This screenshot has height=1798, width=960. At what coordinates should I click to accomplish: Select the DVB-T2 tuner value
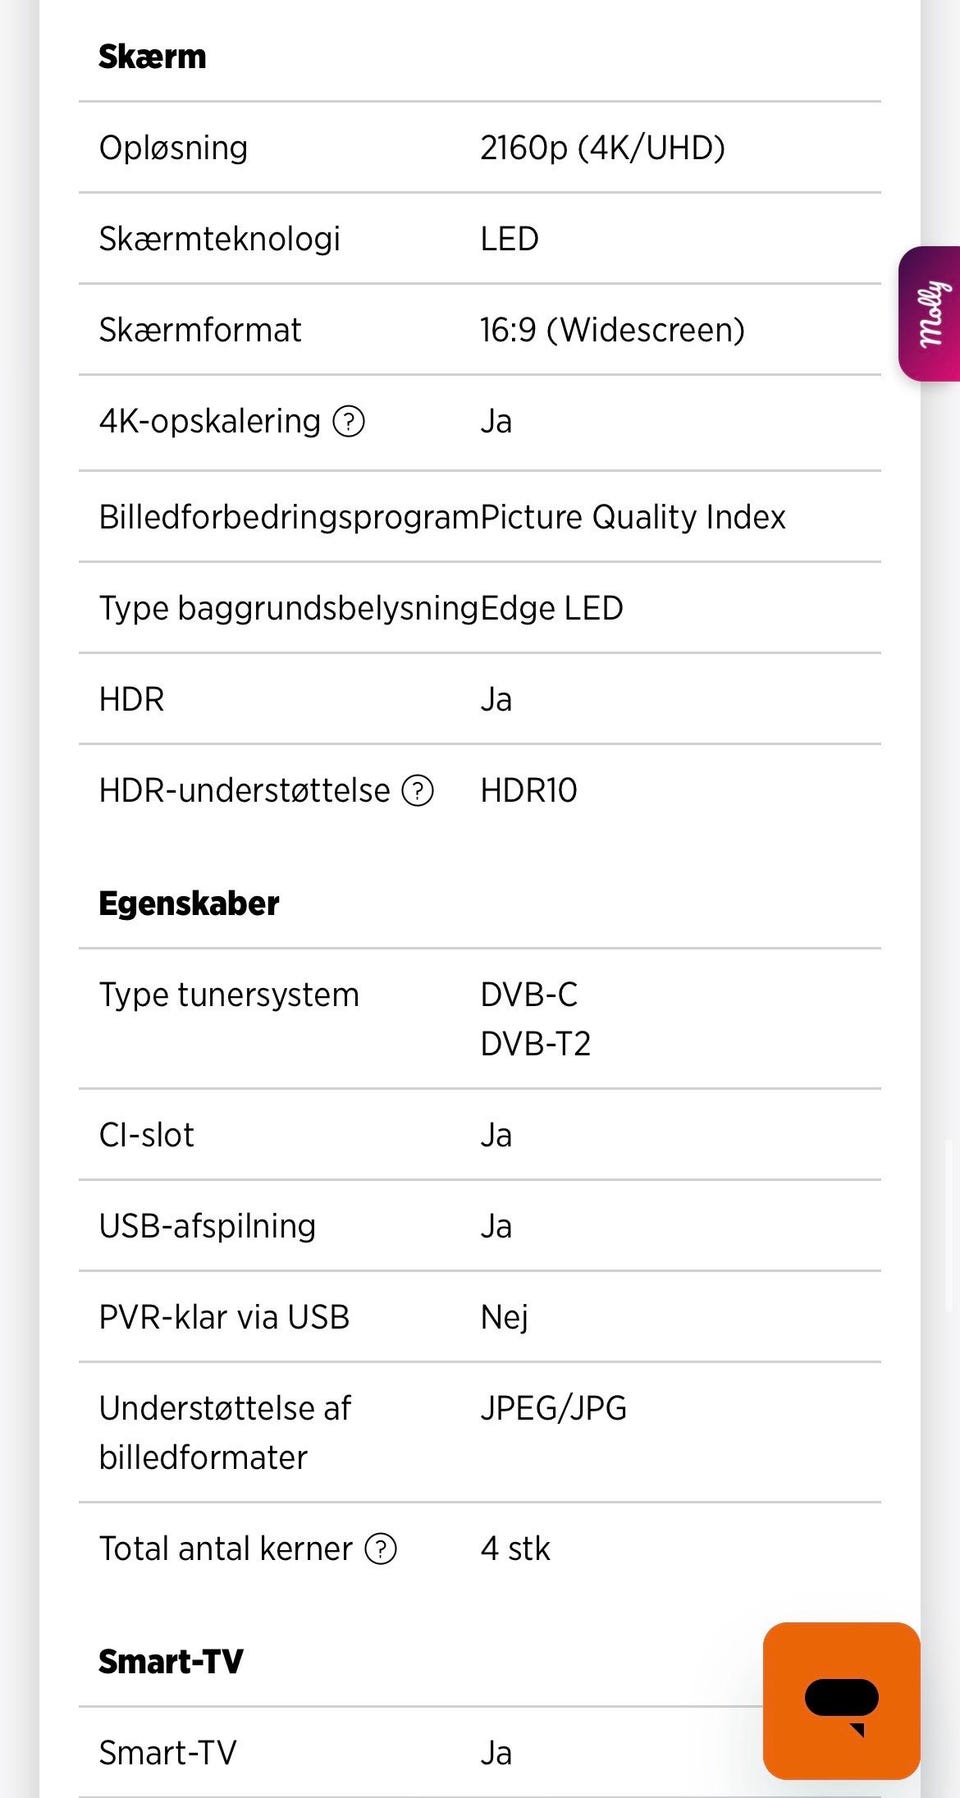click(x=535, y=1044)
